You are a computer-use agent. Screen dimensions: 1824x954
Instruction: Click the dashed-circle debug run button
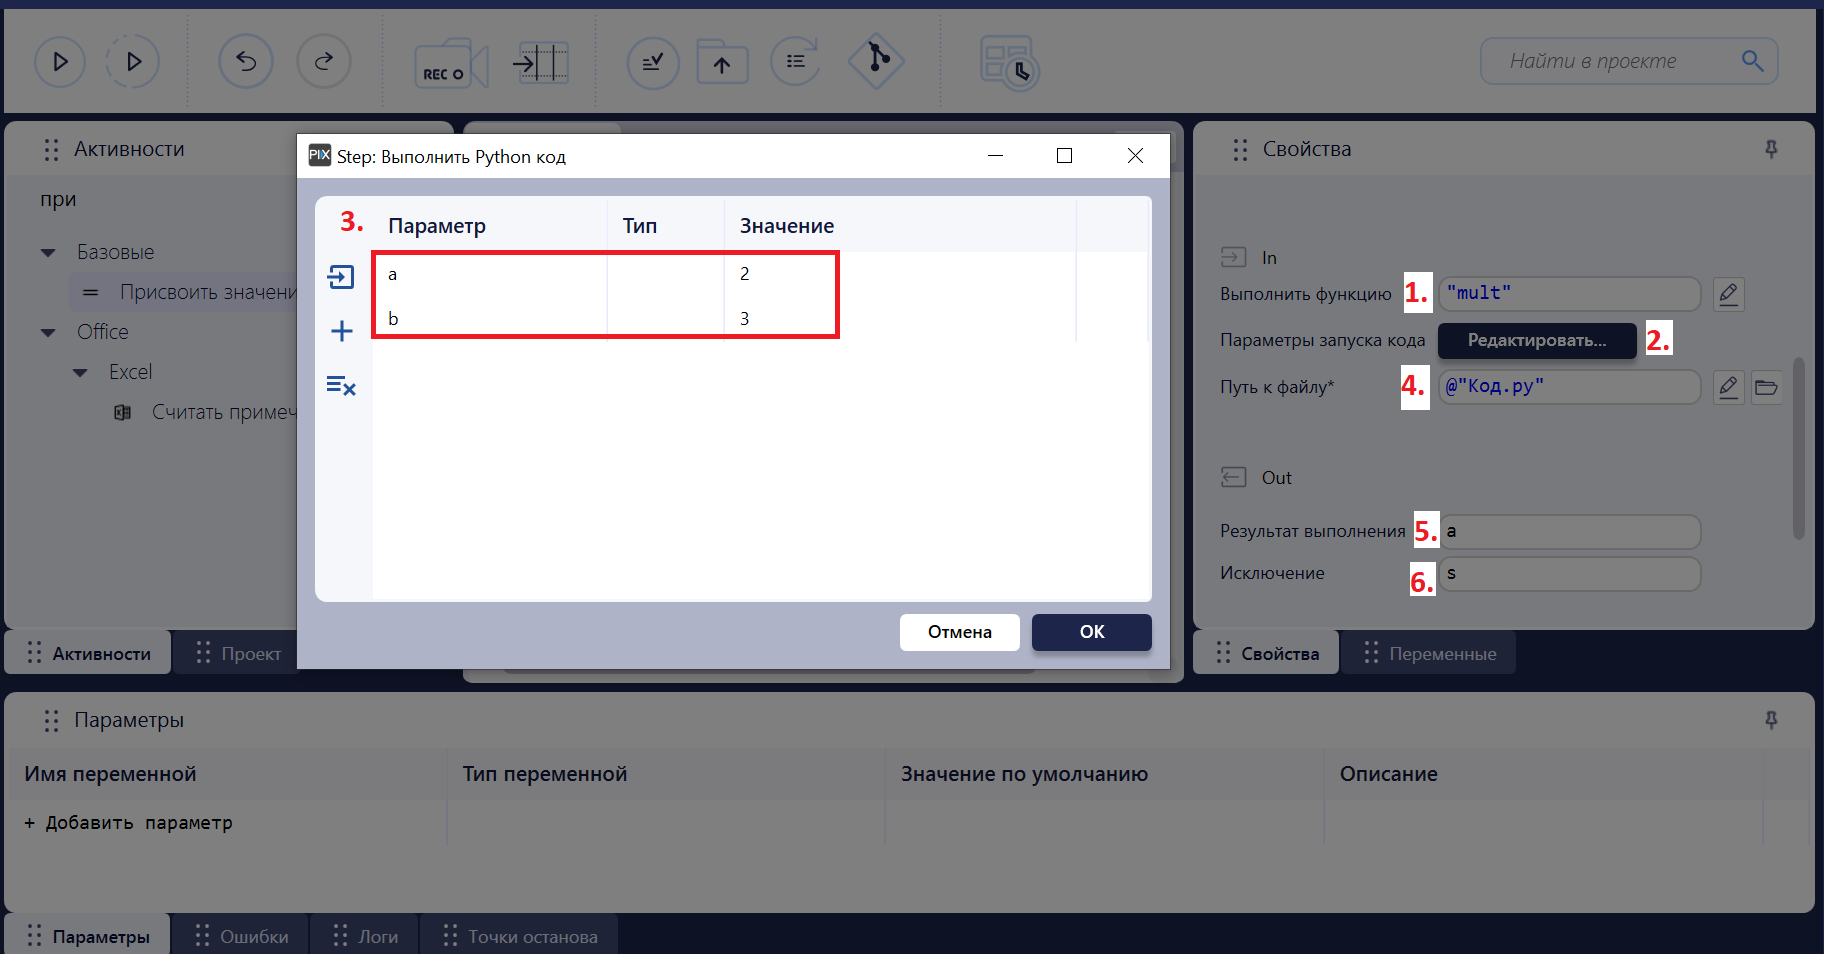[x=133, y=62]
